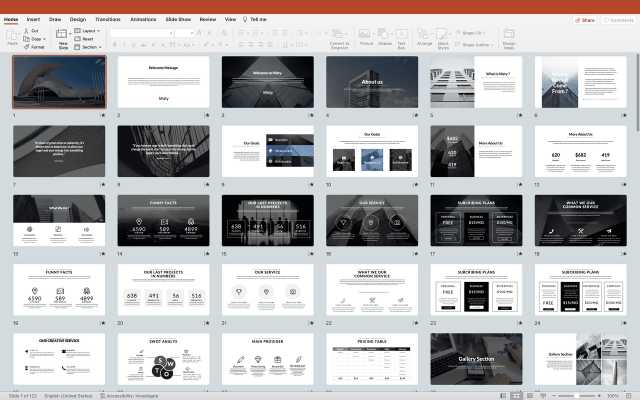The height and width of the screenshot is (400, 640).
Task: Click the Convert to SmartArt icon
Action: pos(340,37)
